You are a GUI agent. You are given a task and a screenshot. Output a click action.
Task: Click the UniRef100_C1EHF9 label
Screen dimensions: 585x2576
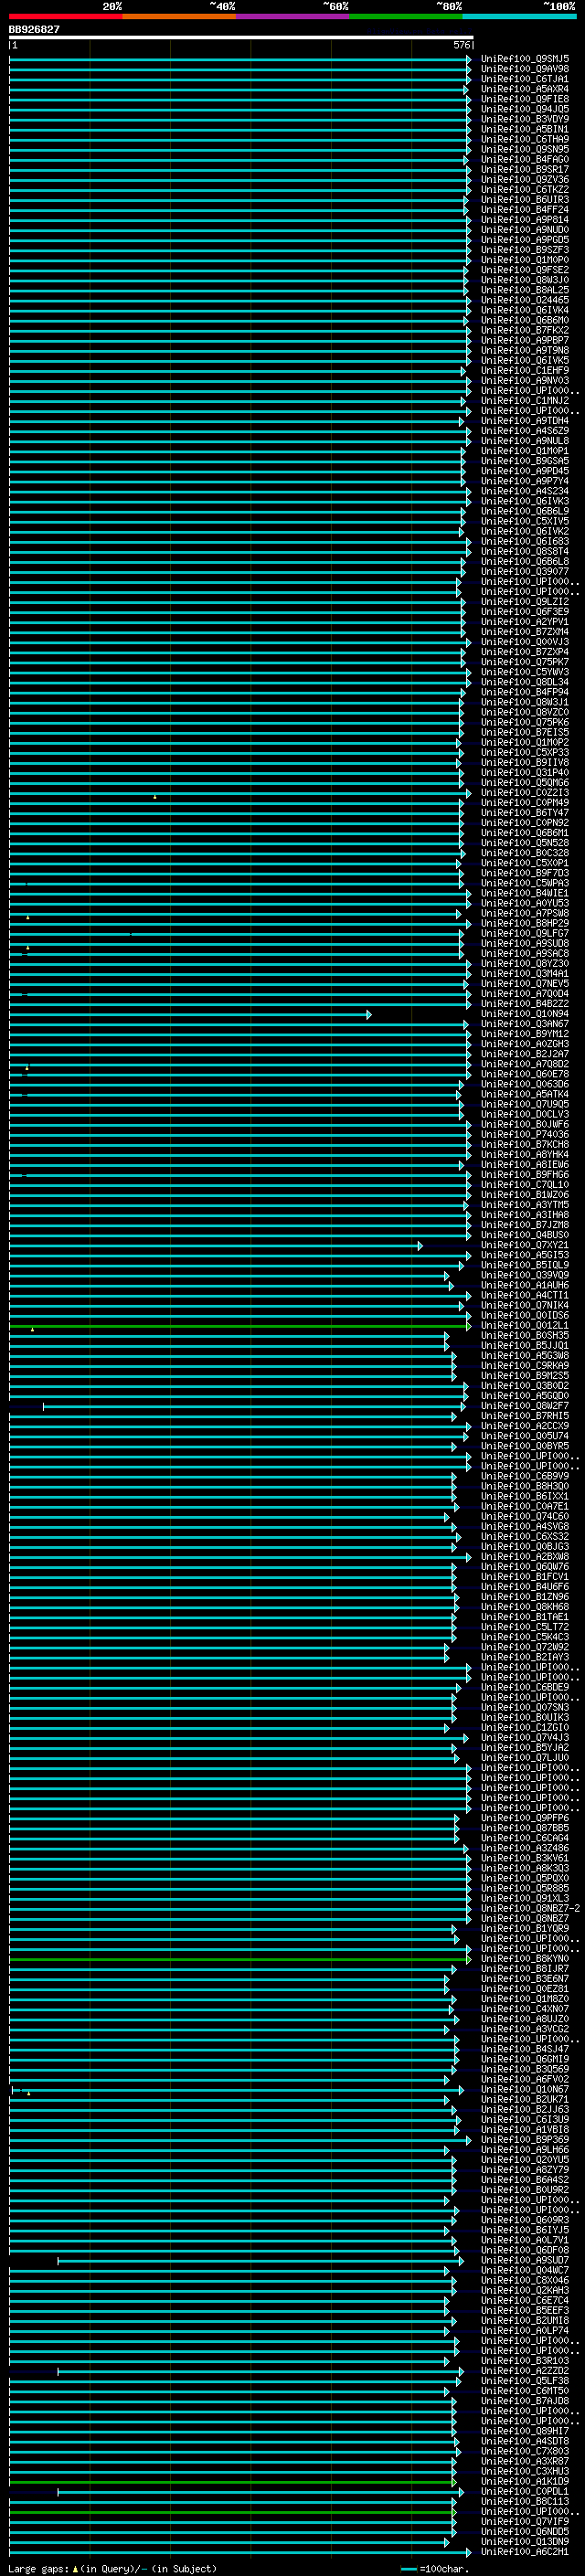525,370
